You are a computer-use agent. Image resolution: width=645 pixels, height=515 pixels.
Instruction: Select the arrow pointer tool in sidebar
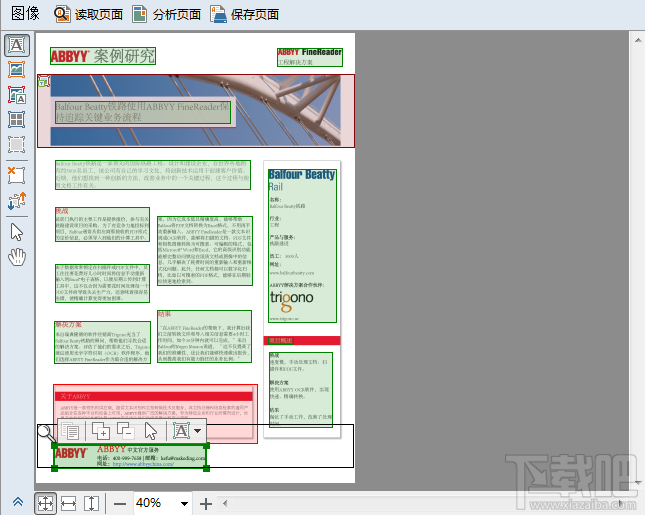(17, 232)
